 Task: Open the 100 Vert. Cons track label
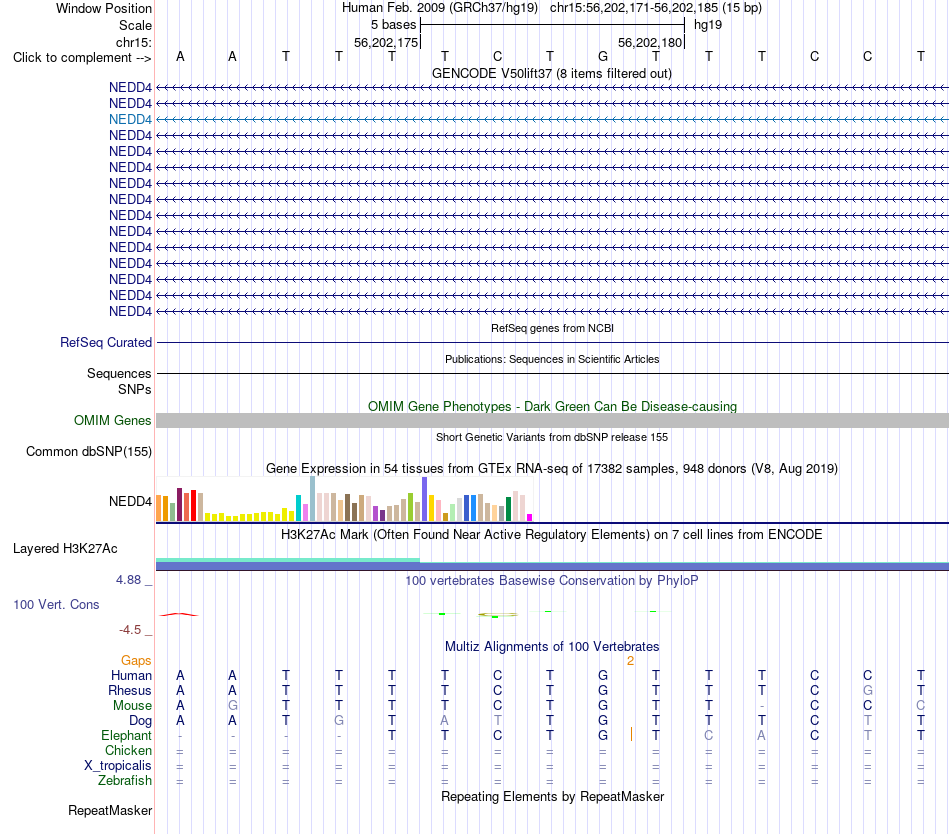pyautogui.click(x=56, y=604)
